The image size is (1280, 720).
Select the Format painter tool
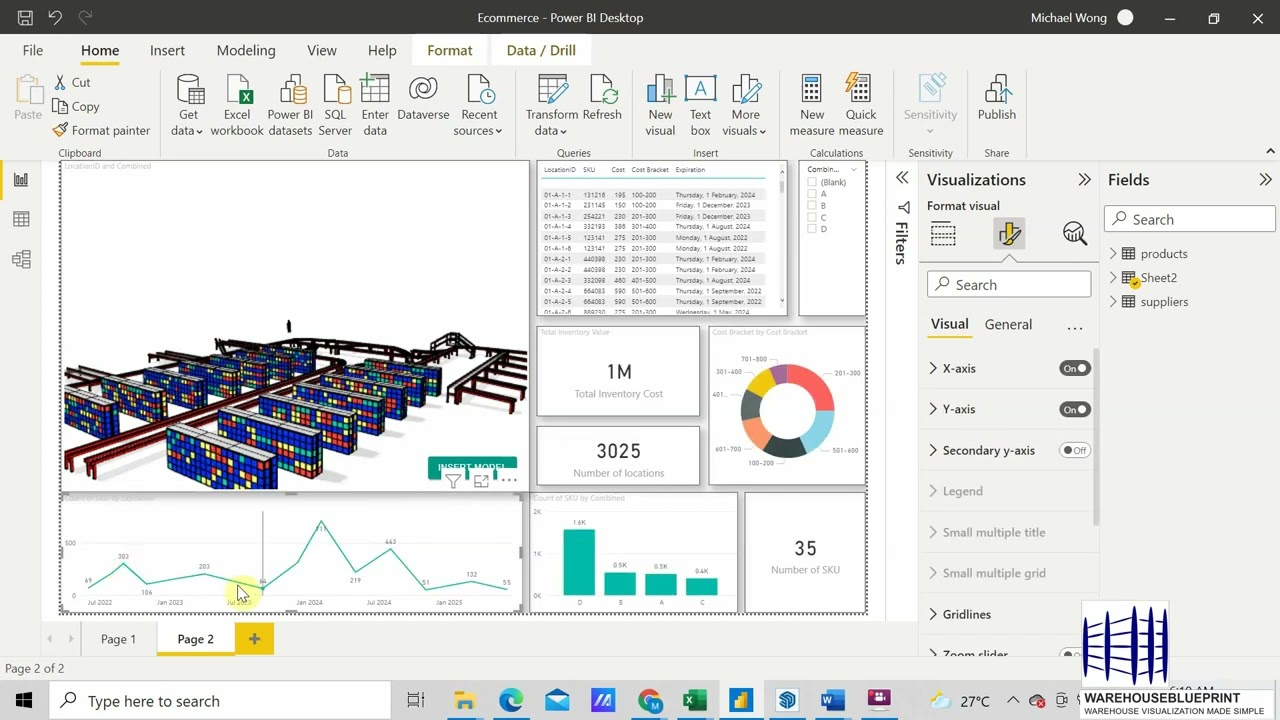point(101,130)
